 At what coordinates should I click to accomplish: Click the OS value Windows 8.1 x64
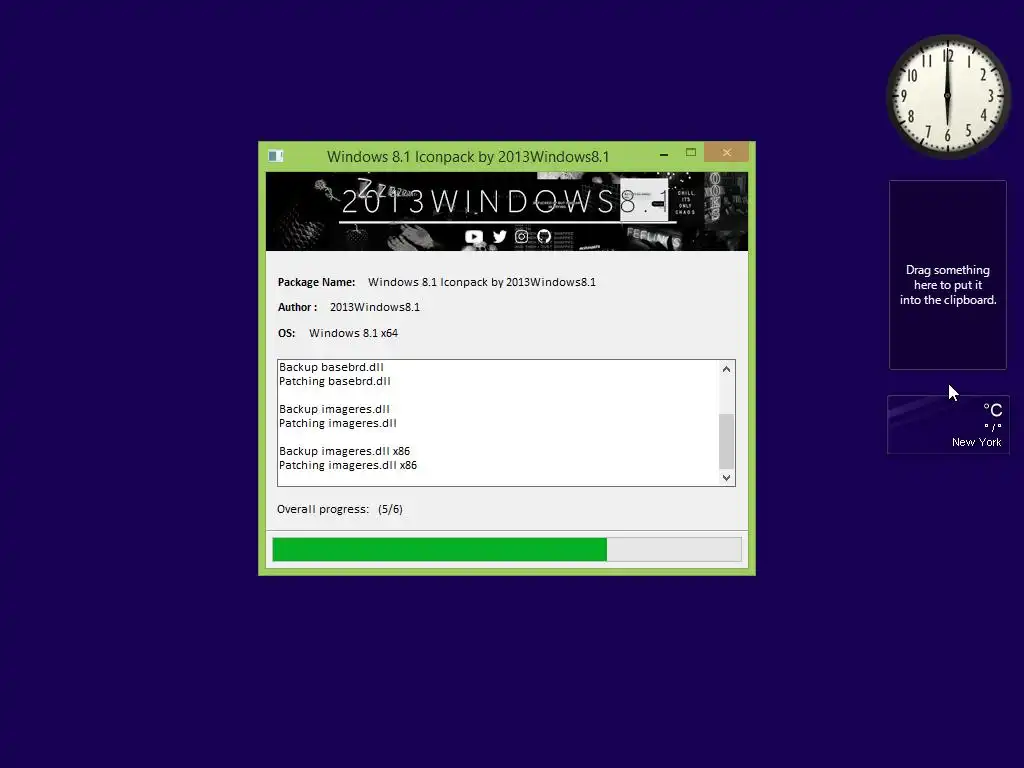[353, 333]
